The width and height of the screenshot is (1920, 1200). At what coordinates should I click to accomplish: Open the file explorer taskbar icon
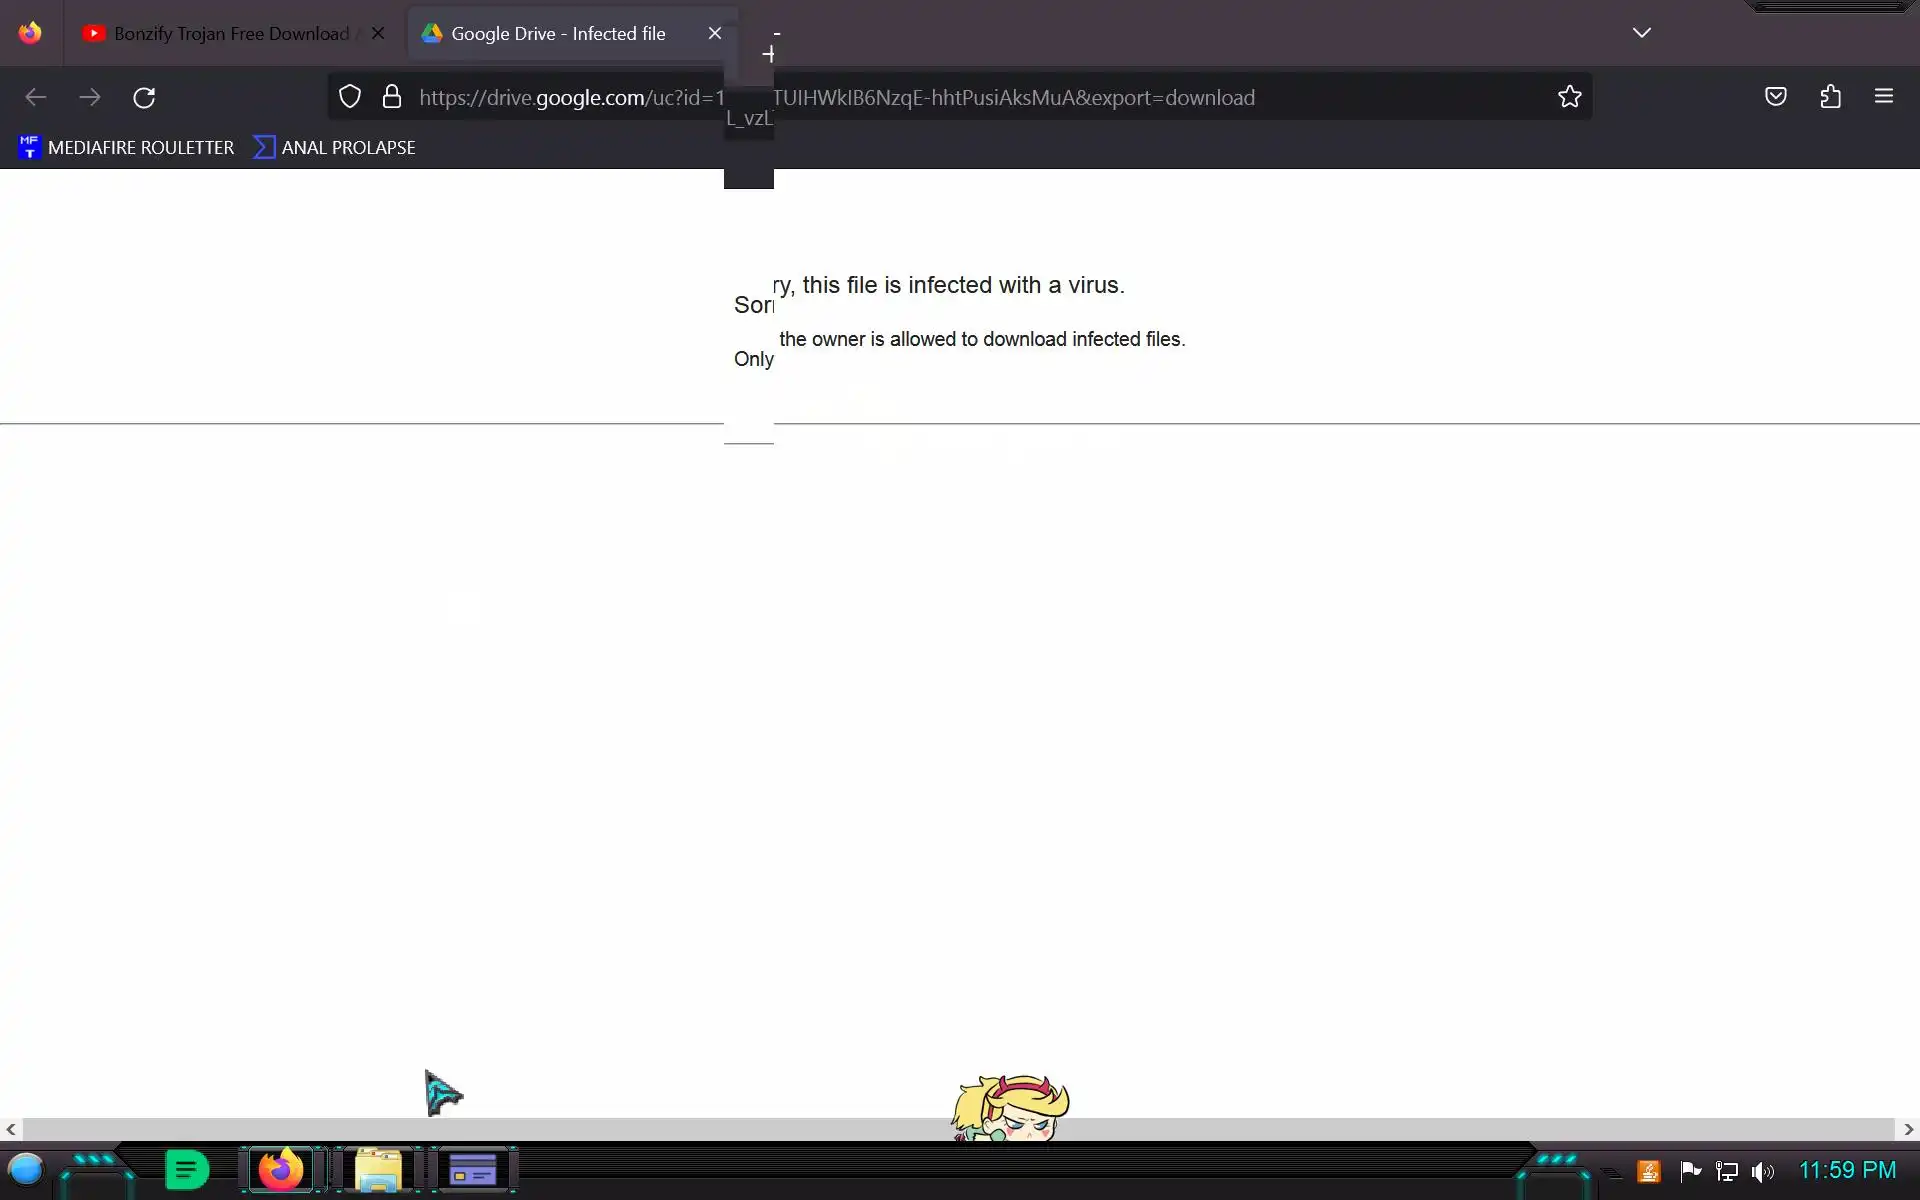(x=378, y=1169)
